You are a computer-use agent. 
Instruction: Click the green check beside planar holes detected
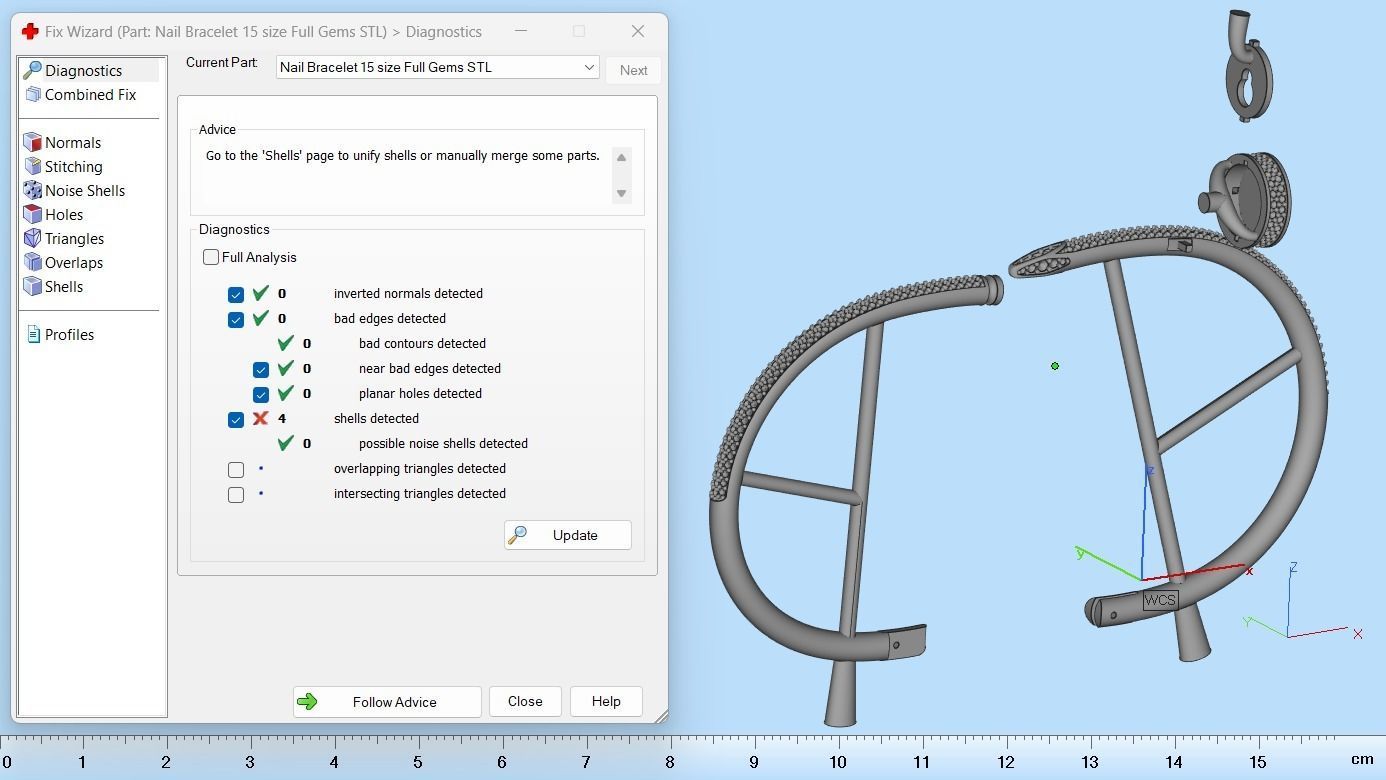click(285, 393)
